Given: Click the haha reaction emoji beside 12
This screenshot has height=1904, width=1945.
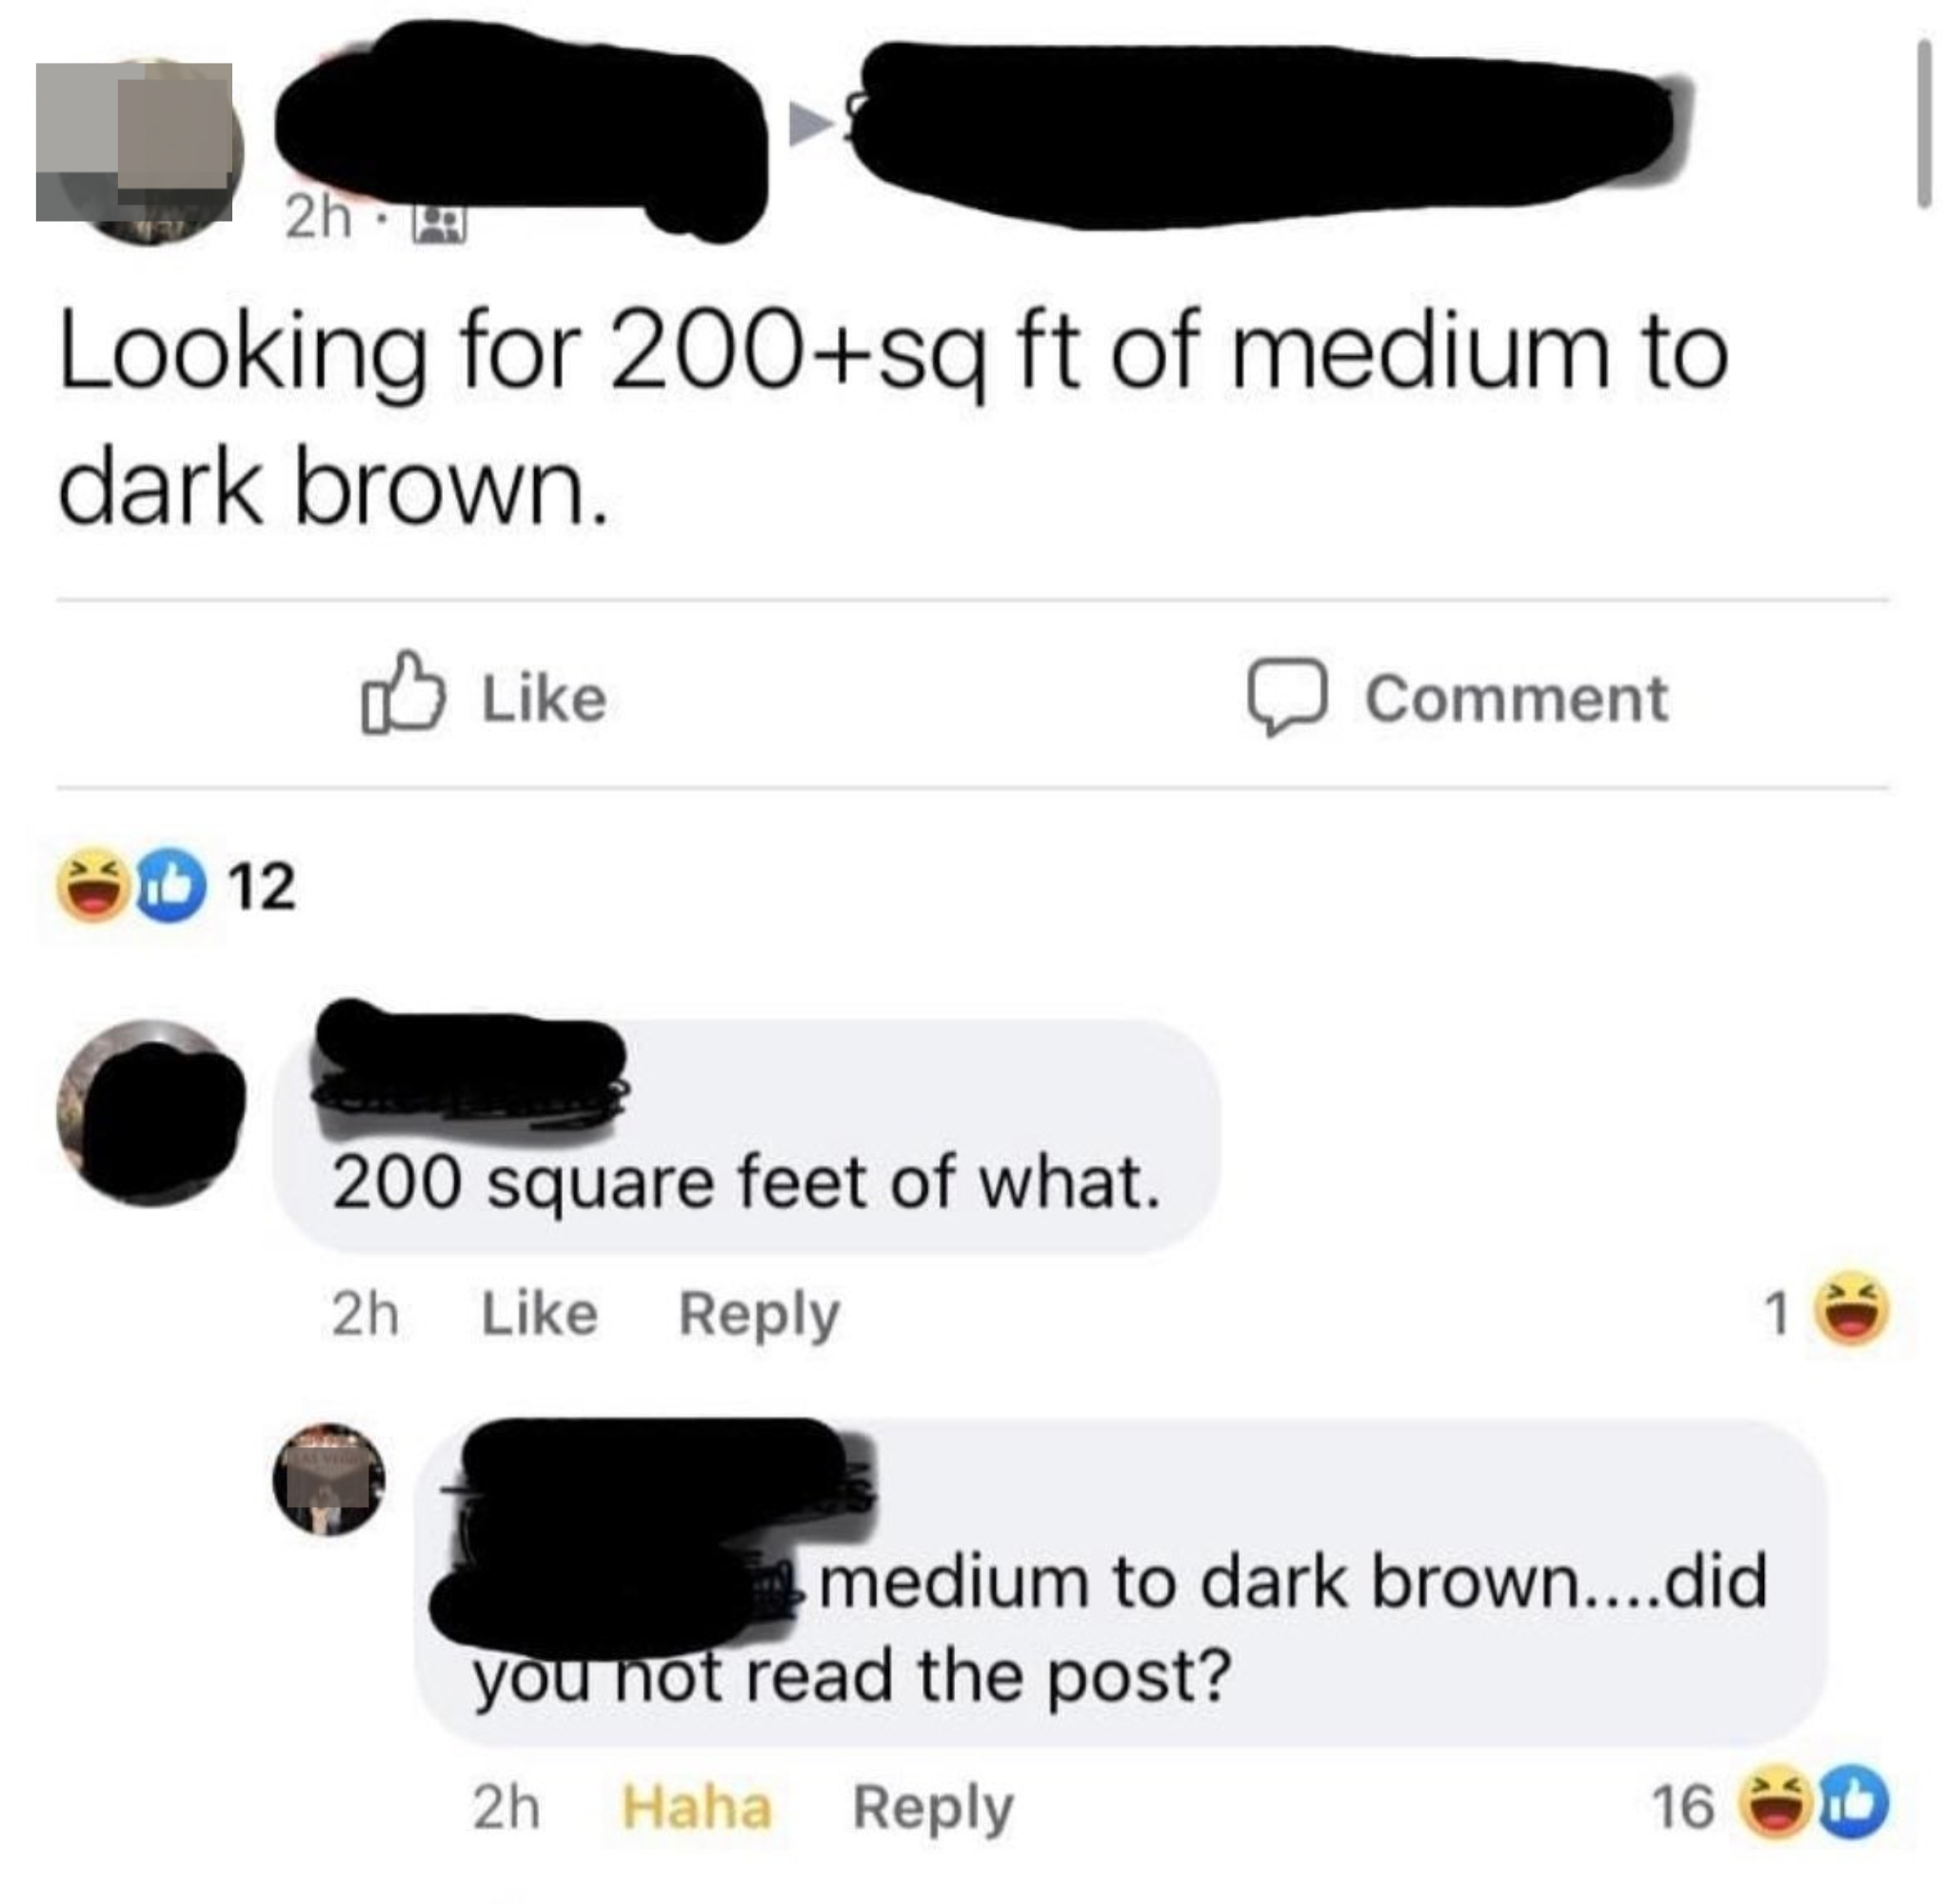Looking at the screenshot, I should pos(94,886).
